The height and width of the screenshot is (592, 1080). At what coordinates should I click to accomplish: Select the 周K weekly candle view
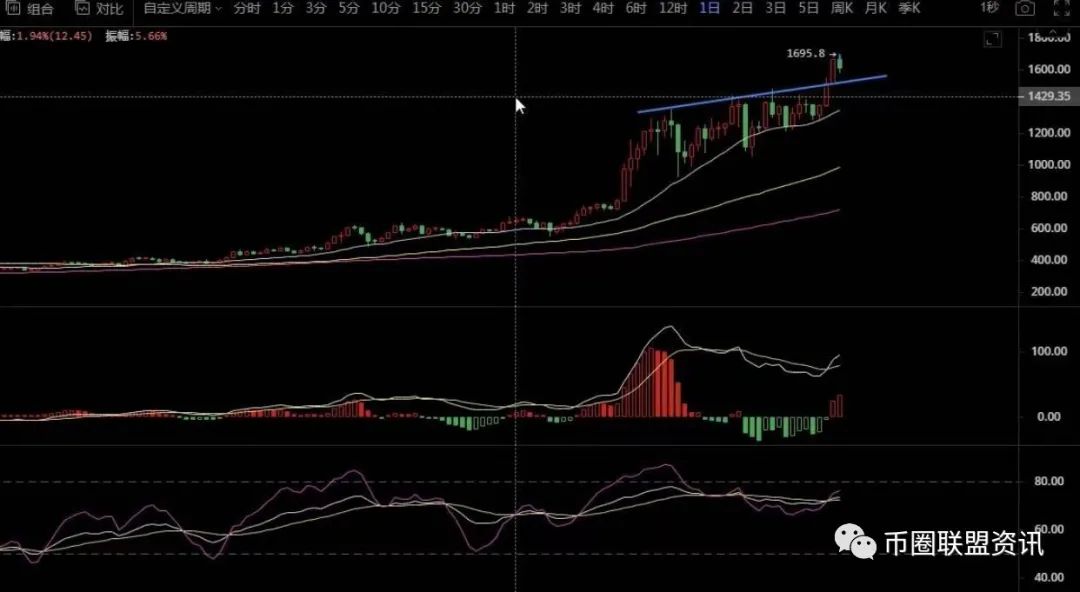840,9
